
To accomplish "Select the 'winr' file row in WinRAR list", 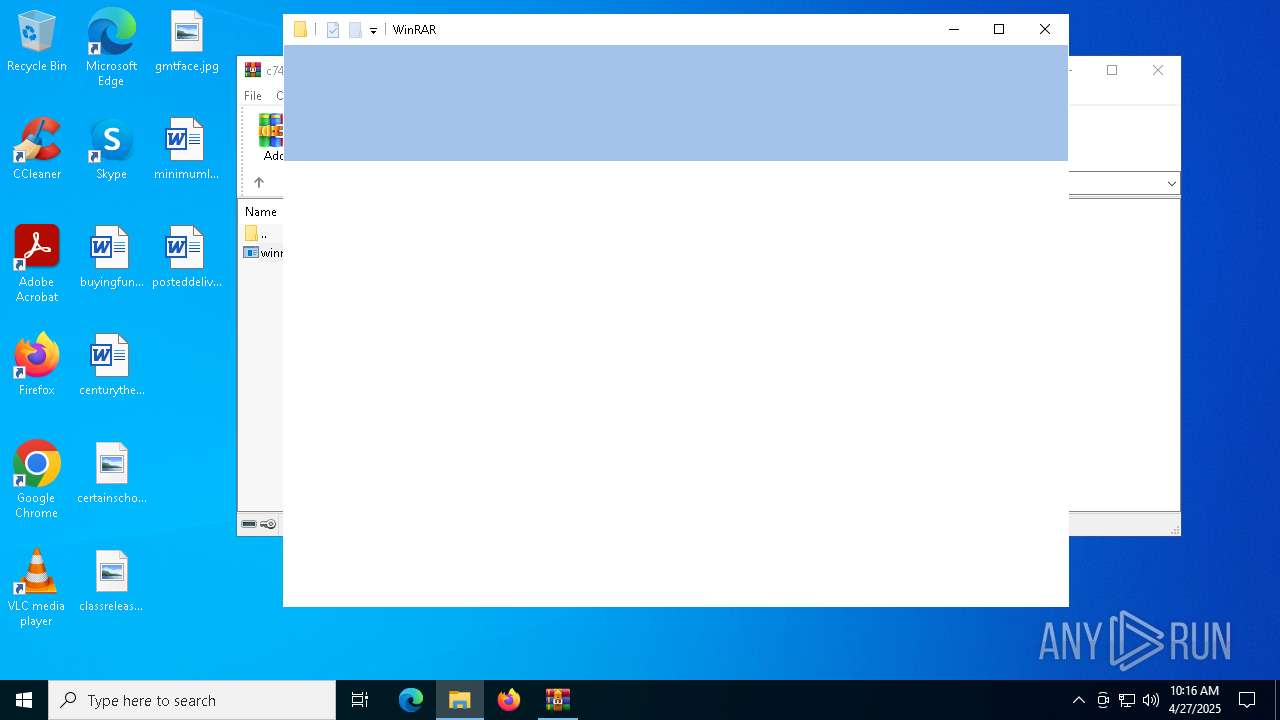I will 263,253.
